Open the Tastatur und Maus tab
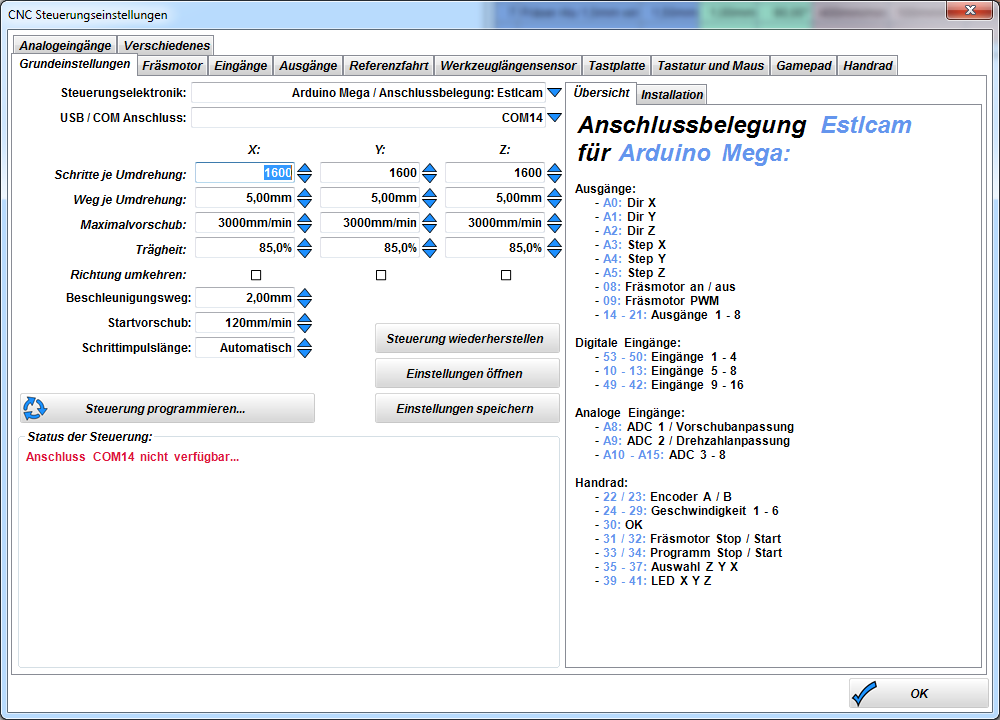The width and height of the screenshot is (1000, 720). click(710, 66)
